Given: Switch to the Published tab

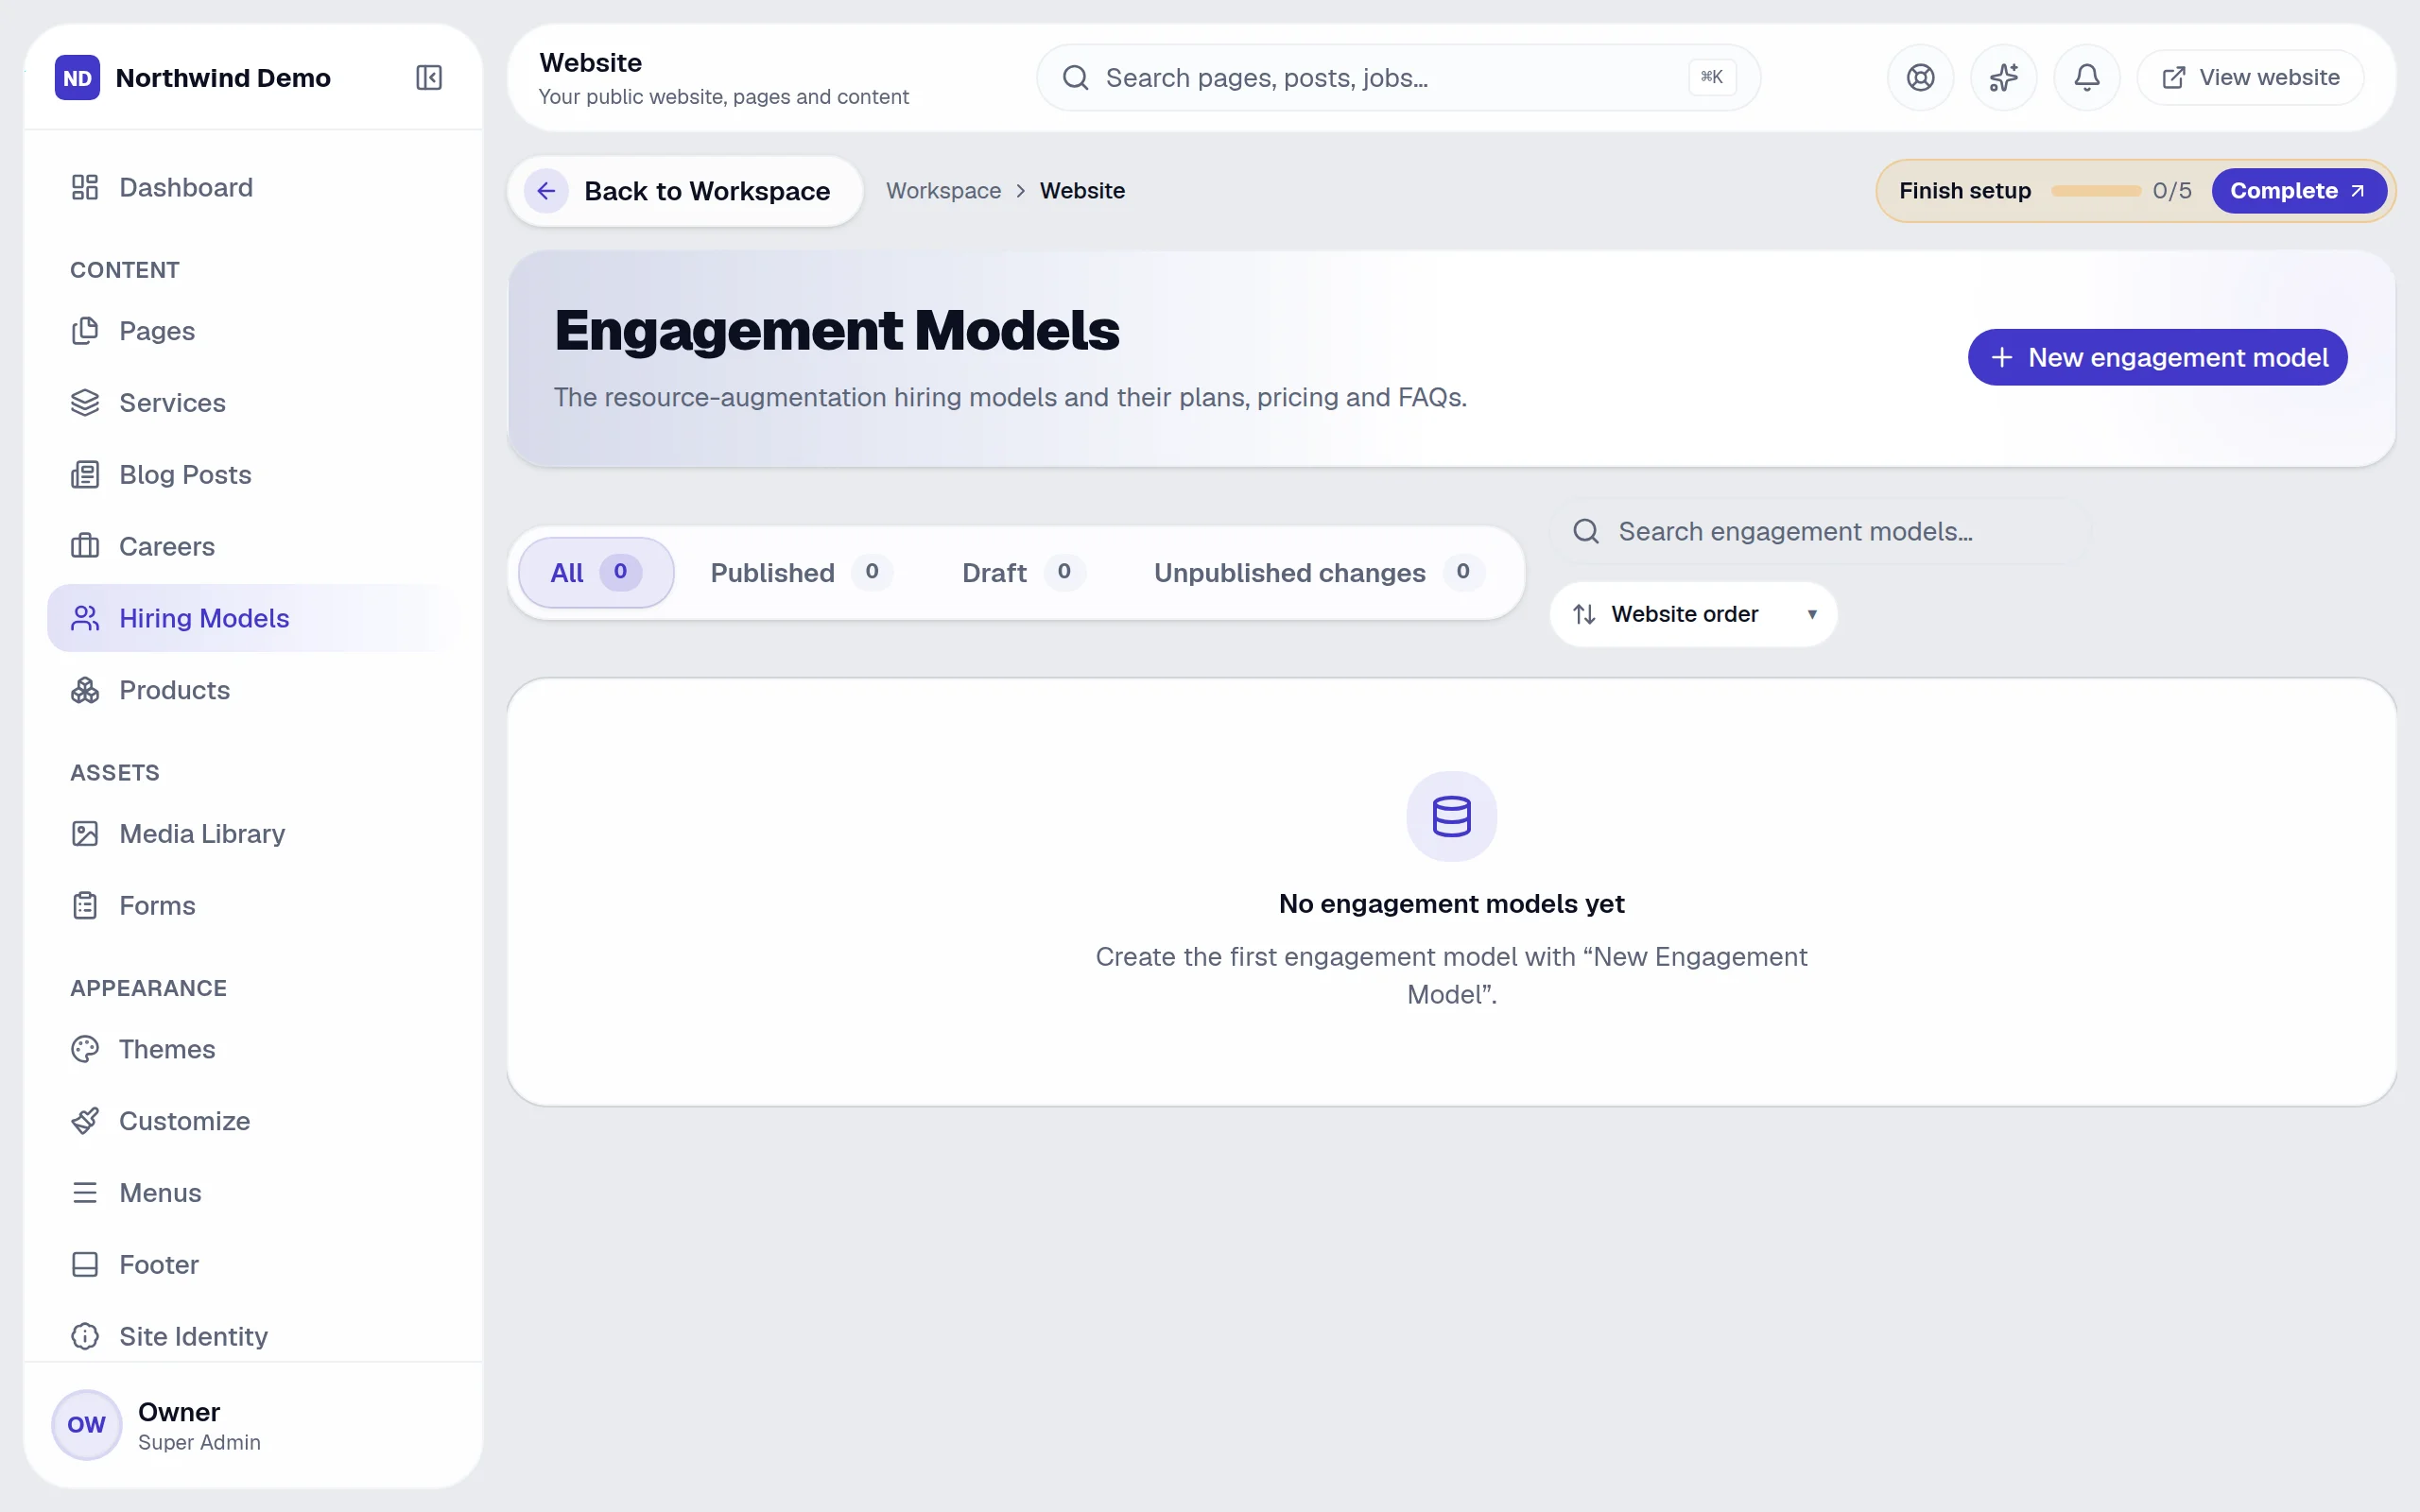Looking at the screenshot, I should (801, 573).
